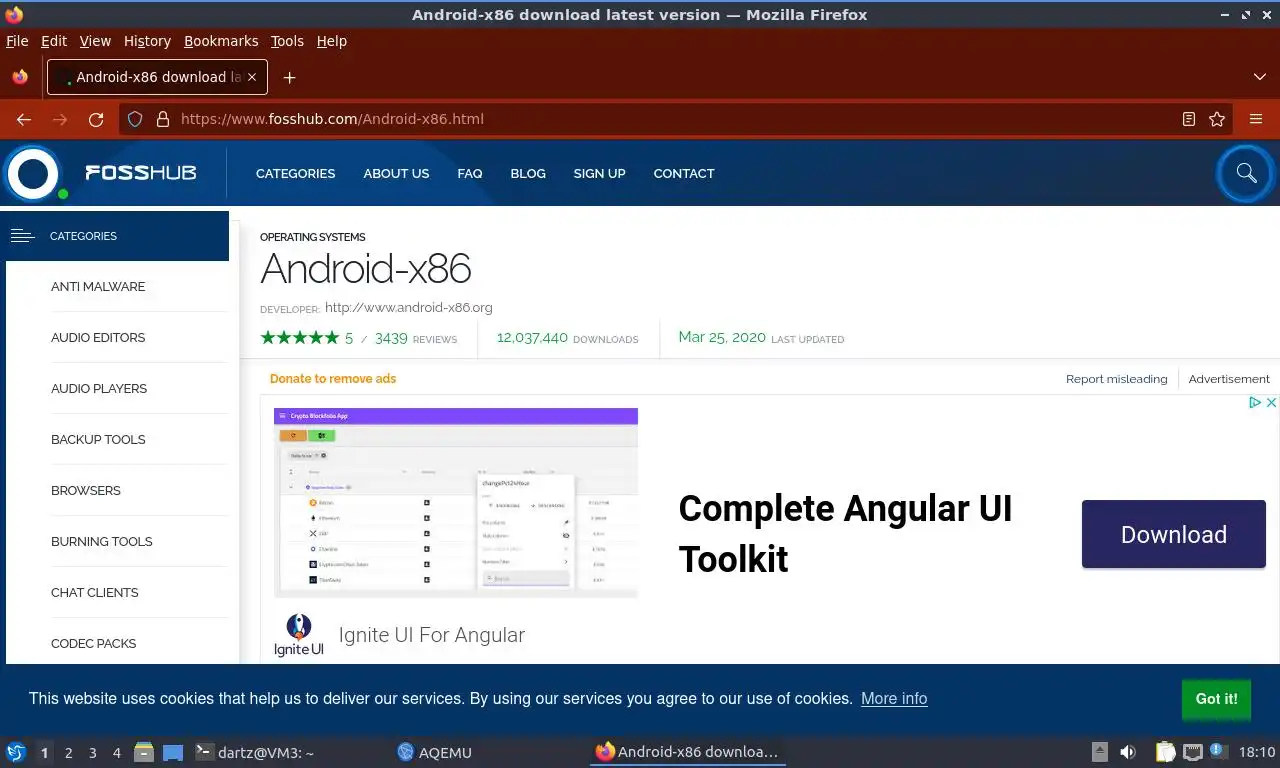The image size is (1280, 768).
Task: Click the Complete Angular UI Toolkit headline
Action: pyautogui.click(x=846, y=533)
